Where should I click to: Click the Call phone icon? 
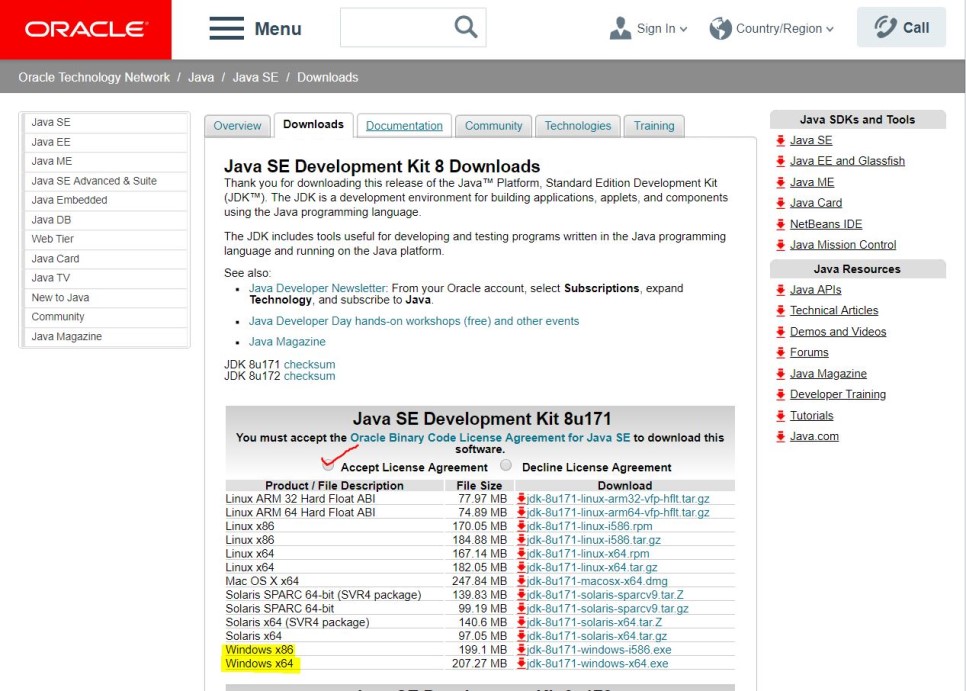885,27
